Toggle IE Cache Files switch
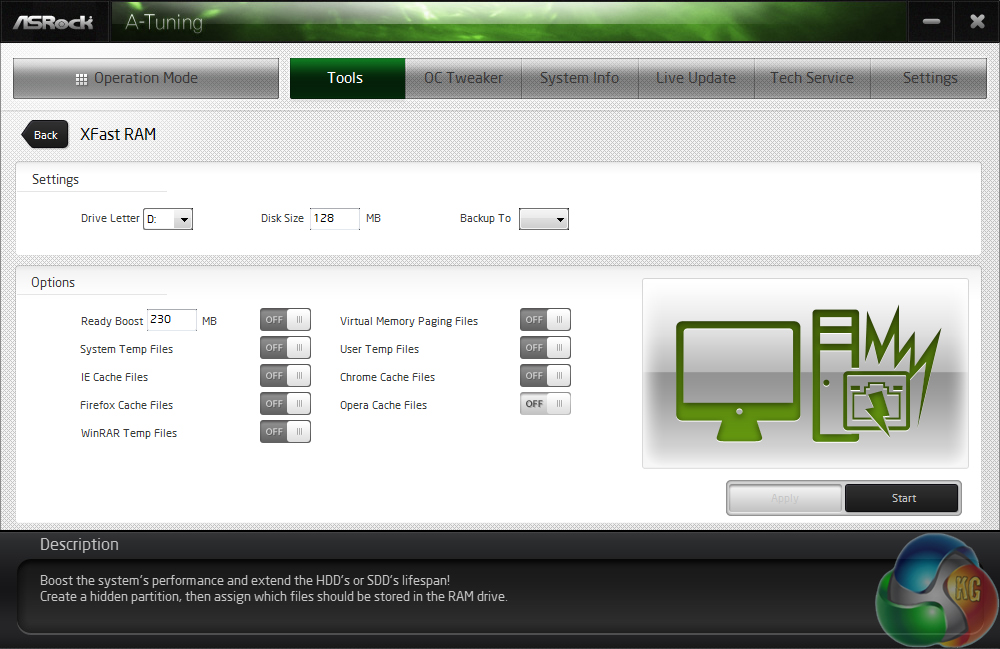Screen dimensions: 1000x649 pos(285,376)
